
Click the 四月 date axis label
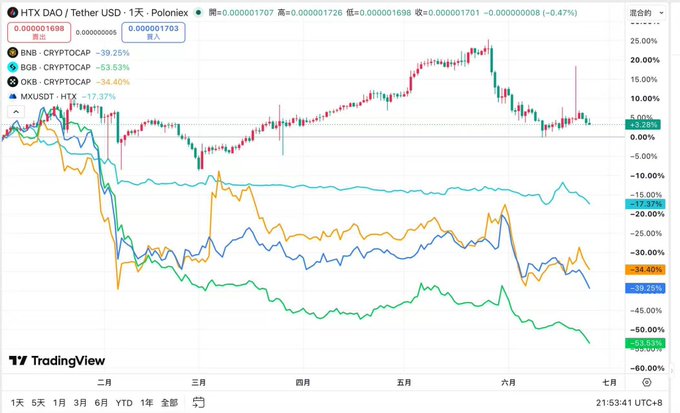[x=303, y=382]
